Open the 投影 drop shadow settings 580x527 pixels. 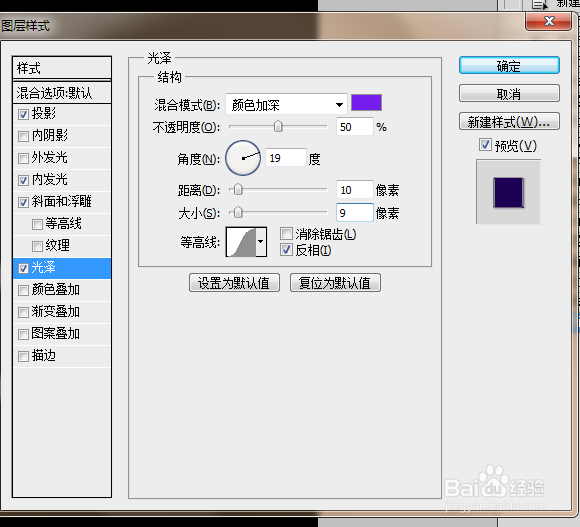44,114
